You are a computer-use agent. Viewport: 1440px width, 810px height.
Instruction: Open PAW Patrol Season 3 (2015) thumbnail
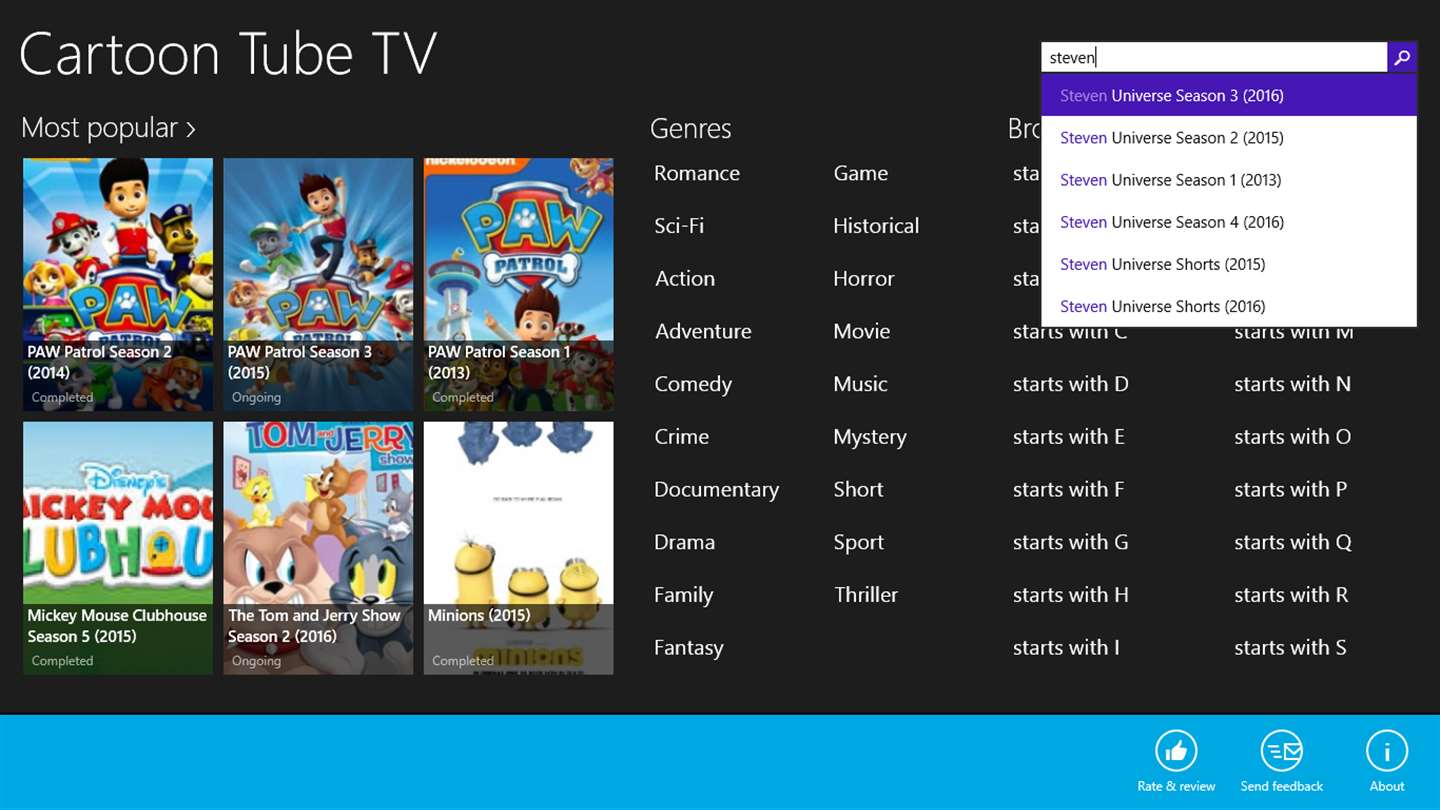pos(318,284)
